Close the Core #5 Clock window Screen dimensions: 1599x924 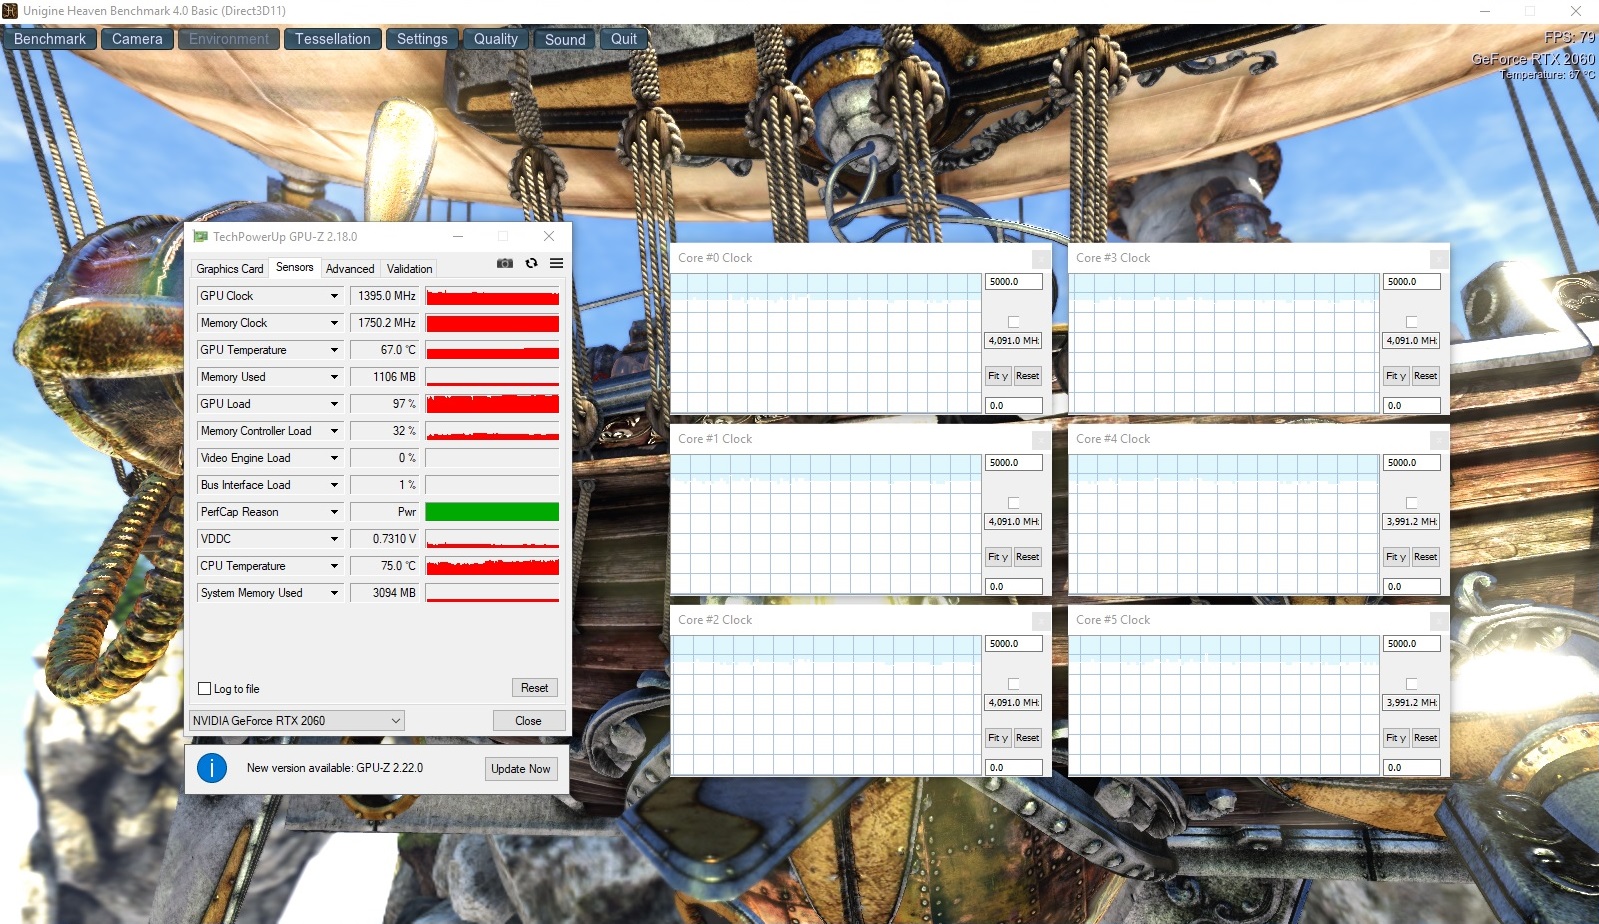[x=1438, y=620]
